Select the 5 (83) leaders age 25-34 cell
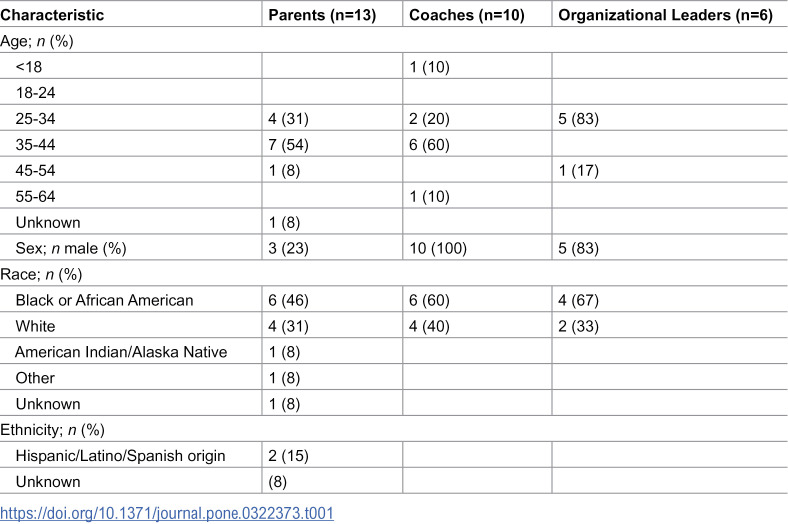Image resolution: width=788 pixels, height=524 pixels. pos(578,119)
